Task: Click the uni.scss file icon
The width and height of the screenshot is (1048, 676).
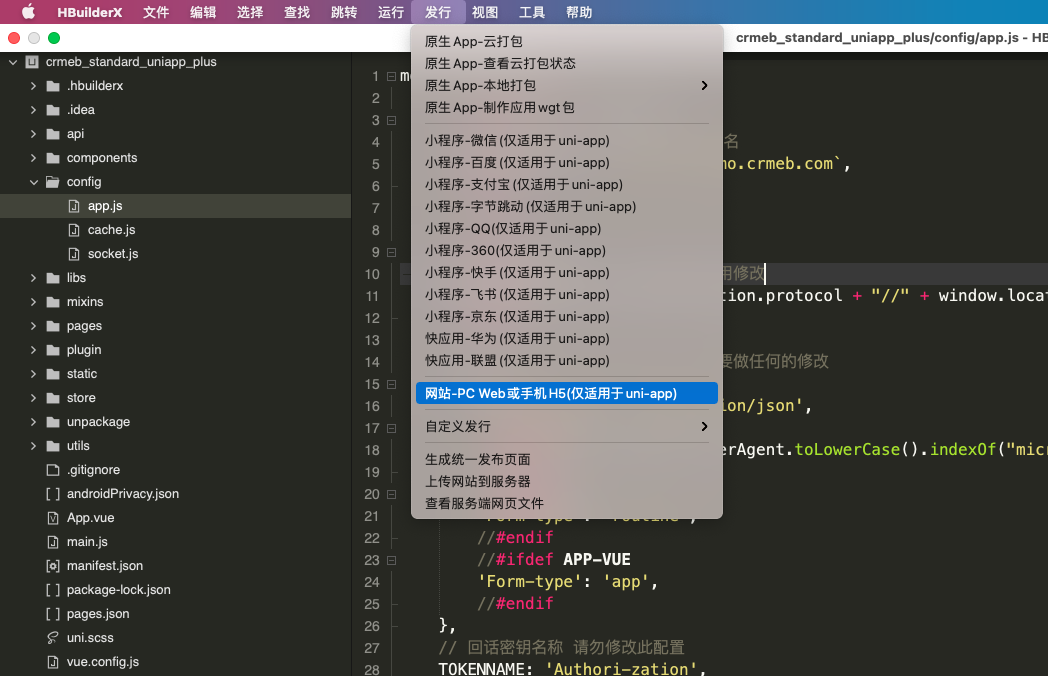Action: tap(53, 638)
